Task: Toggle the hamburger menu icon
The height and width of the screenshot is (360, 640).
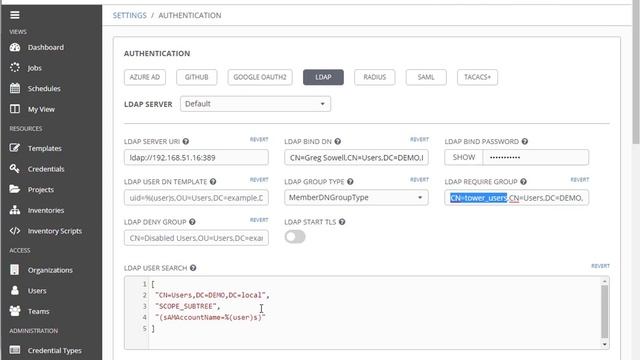Action: [15, 15]
